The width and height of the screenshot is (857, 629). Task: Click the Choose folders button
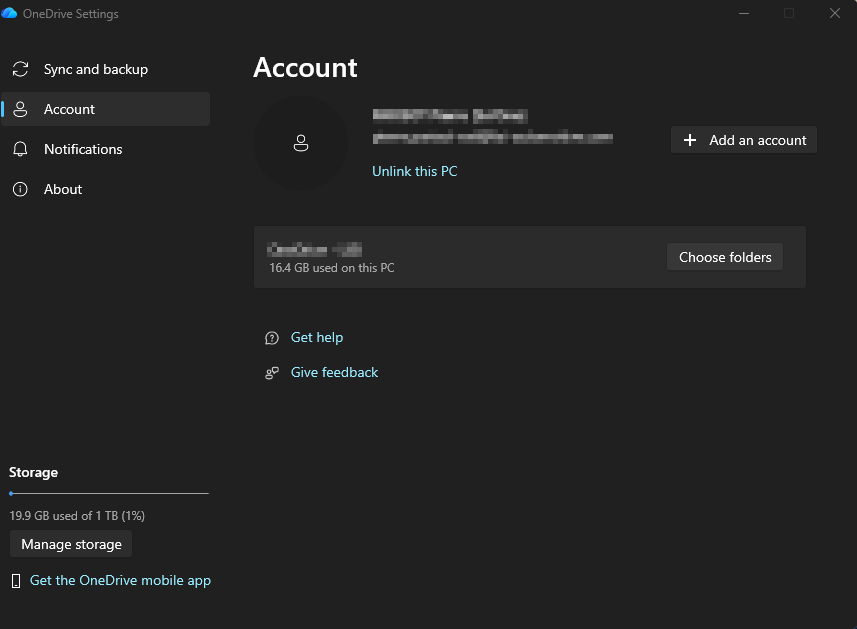coord(725,257)
